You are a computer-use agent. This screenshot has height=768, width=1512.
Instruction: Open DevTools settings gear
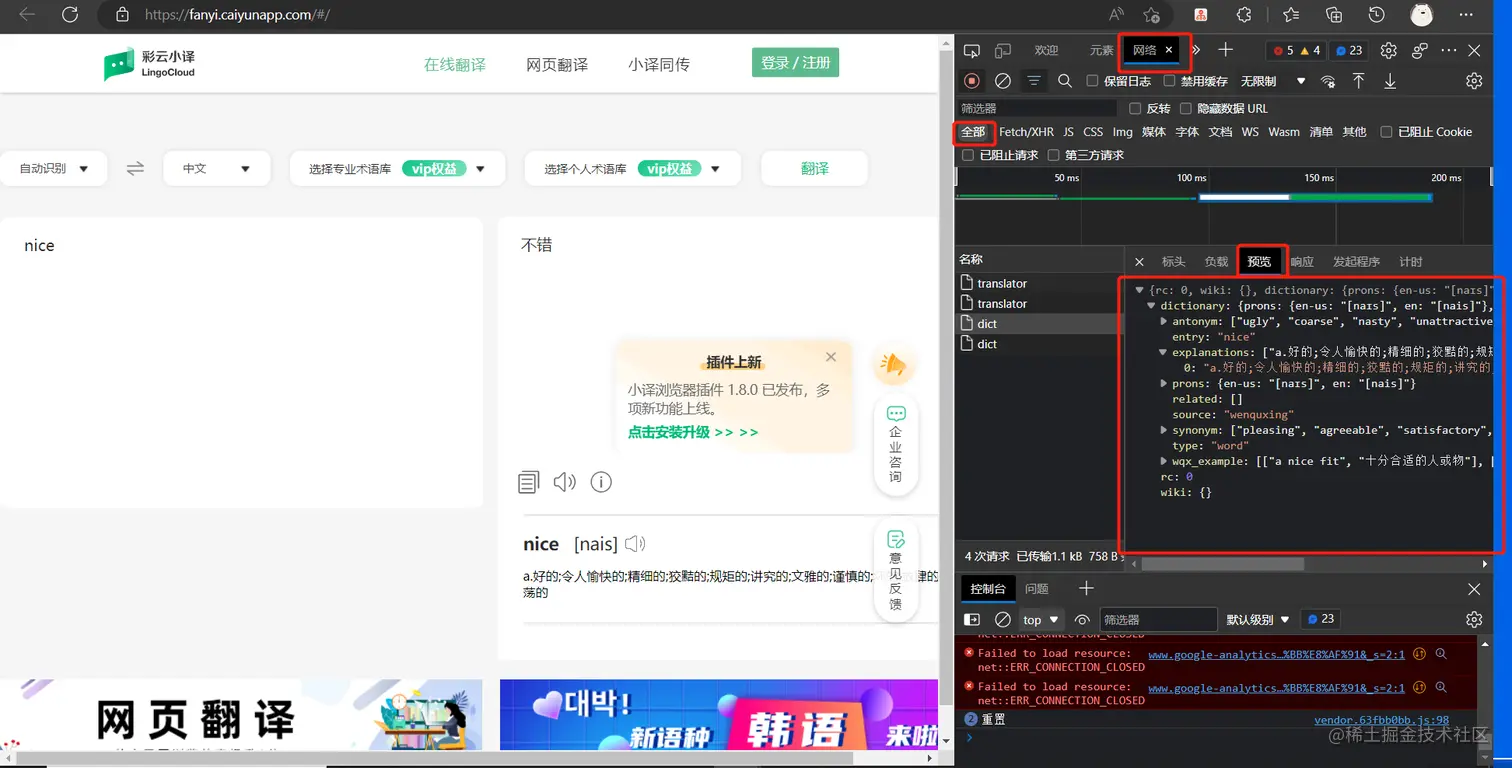click(1473, 81)
